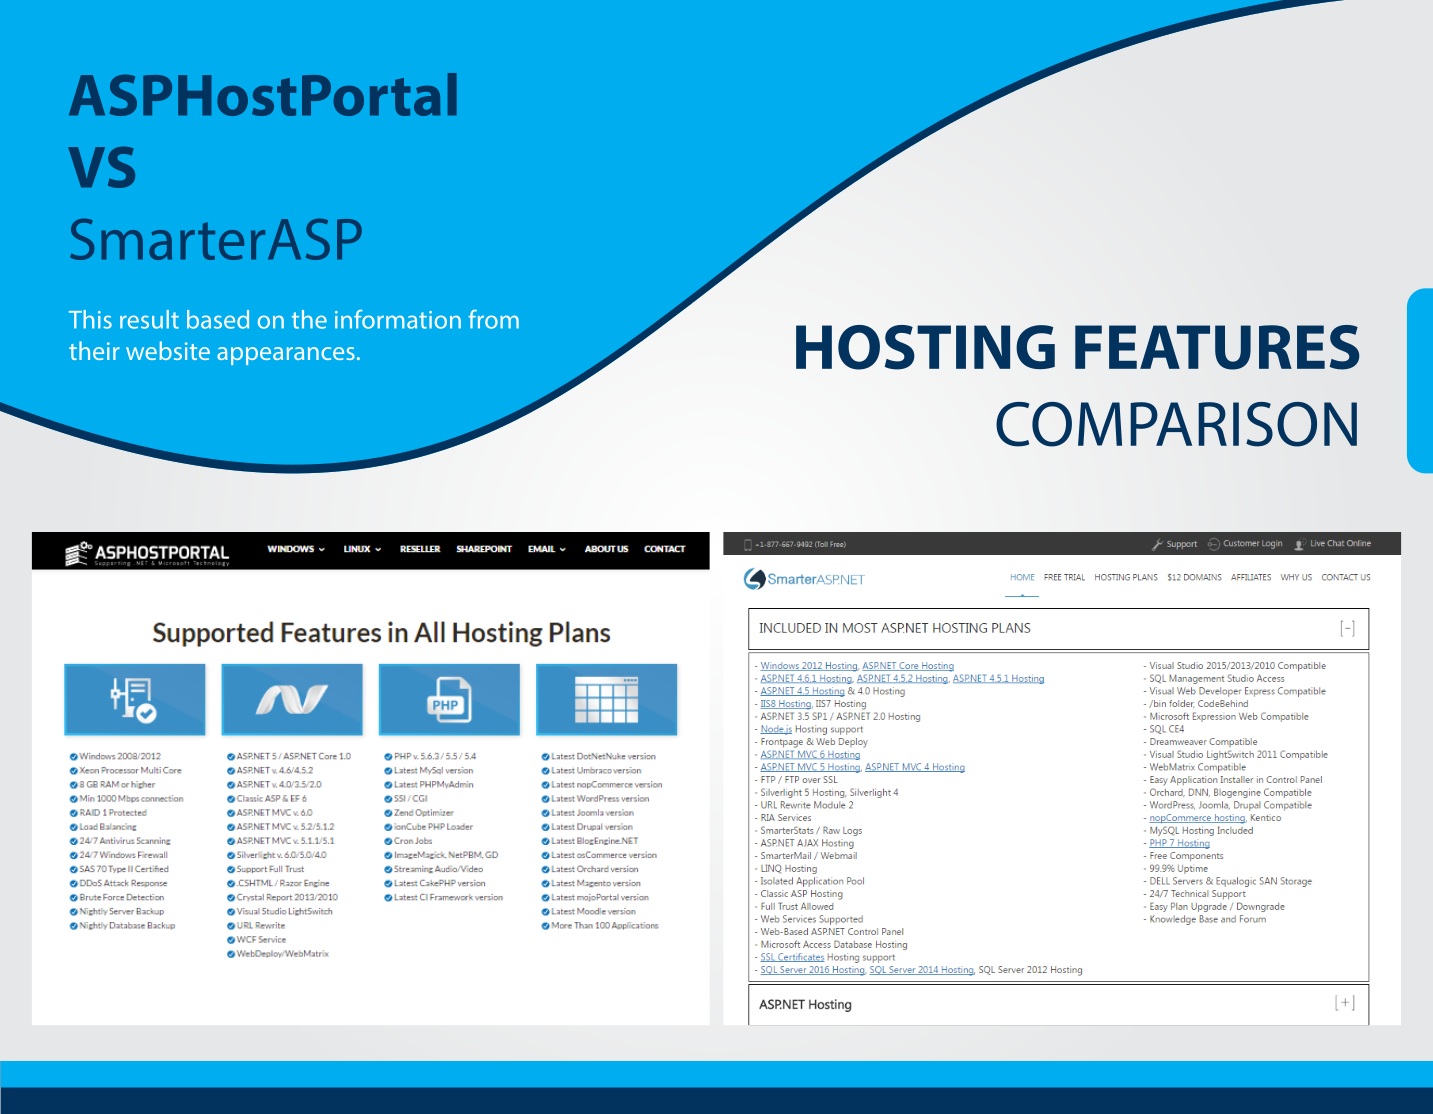Image resolution: width=1433 pixels, height=1114 pixels.
Task: Open the Node.js link
Action: [776, 730]
